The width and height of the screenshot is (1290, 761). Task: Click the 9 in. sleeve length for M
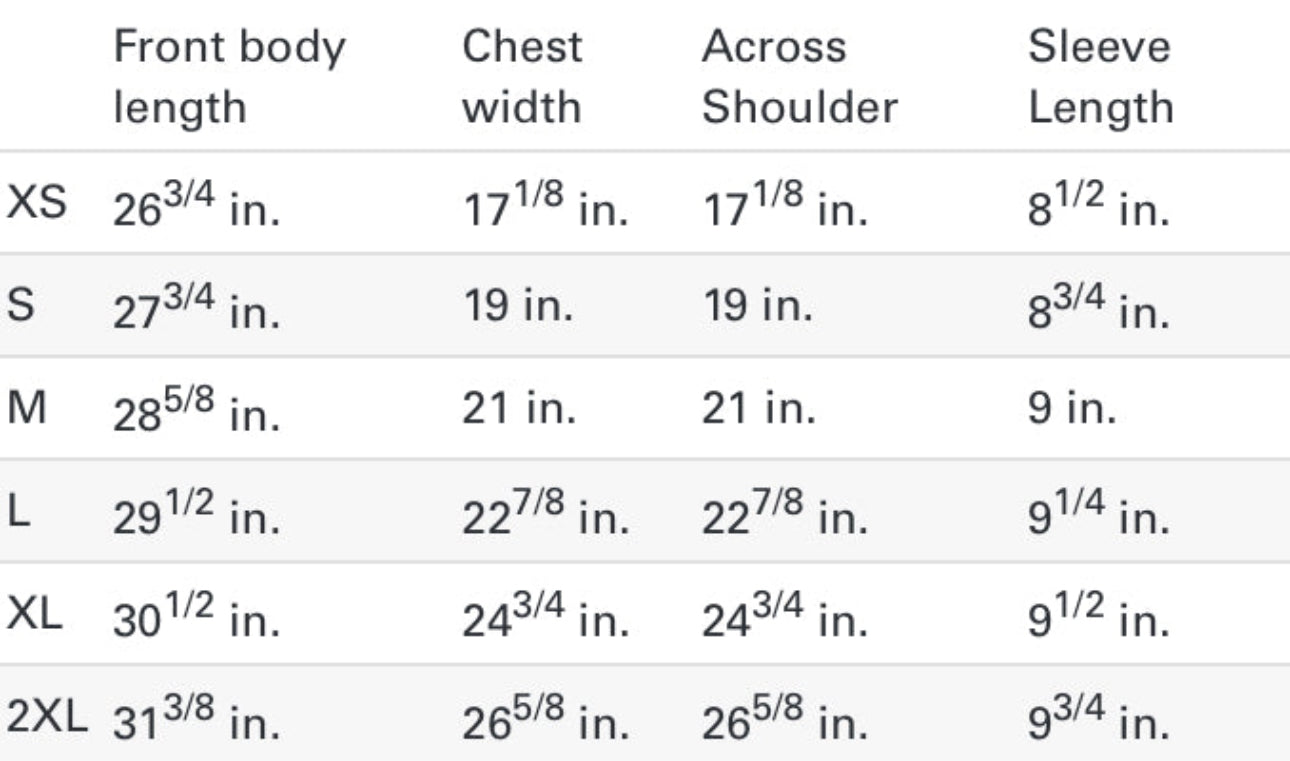pyautogui.click(x=1070, y=409)
